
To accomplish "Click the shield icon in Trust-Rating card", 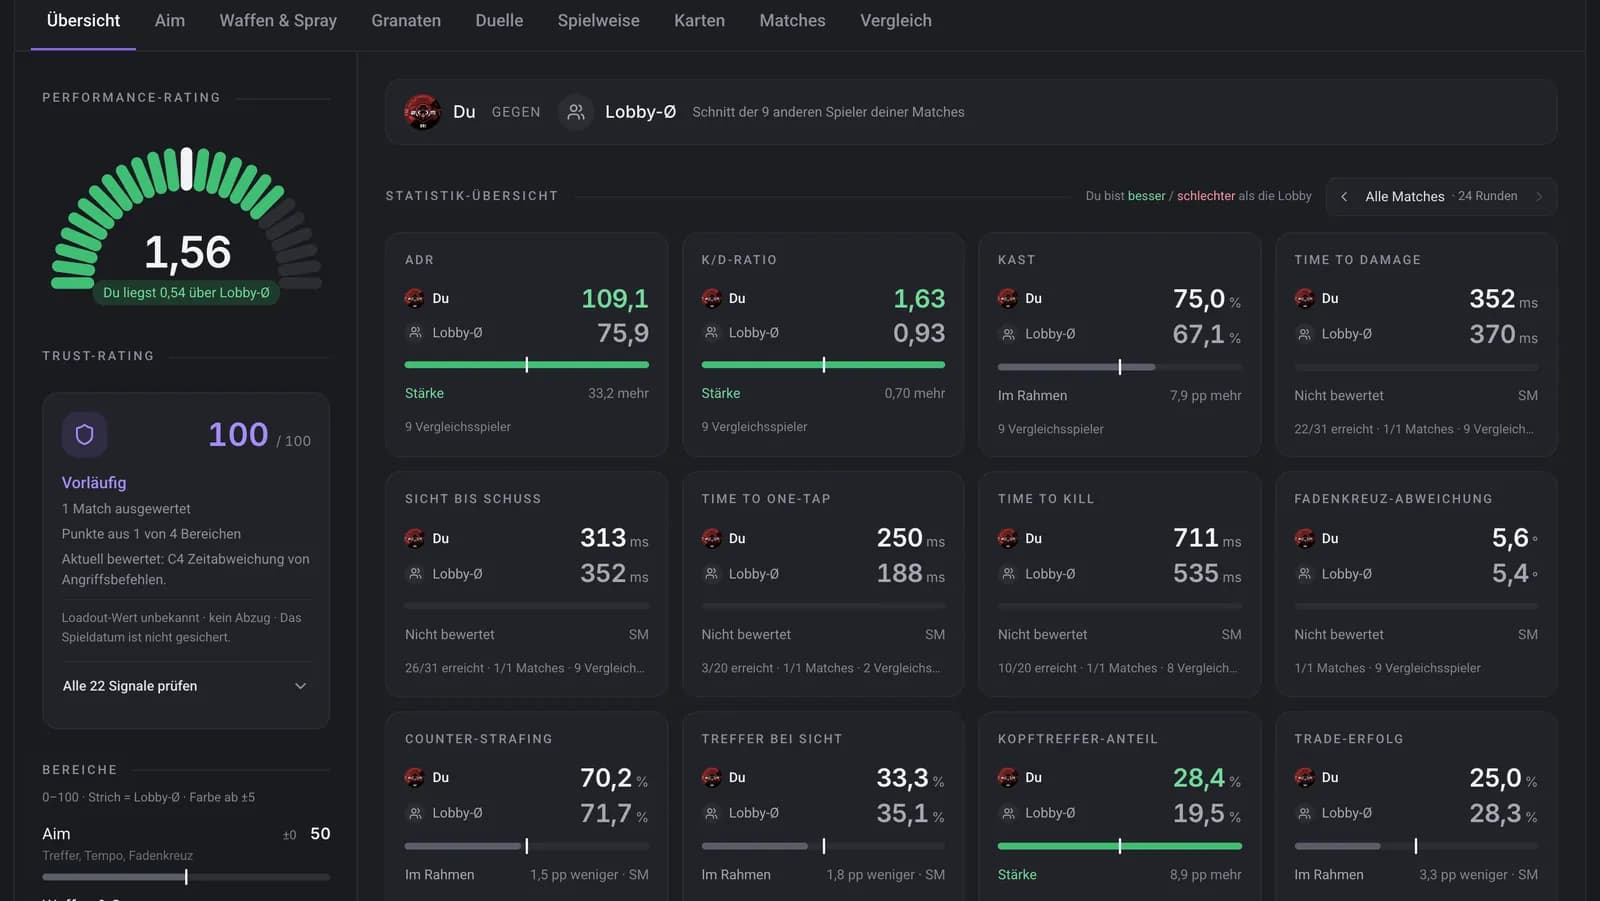I will point(85,434).
